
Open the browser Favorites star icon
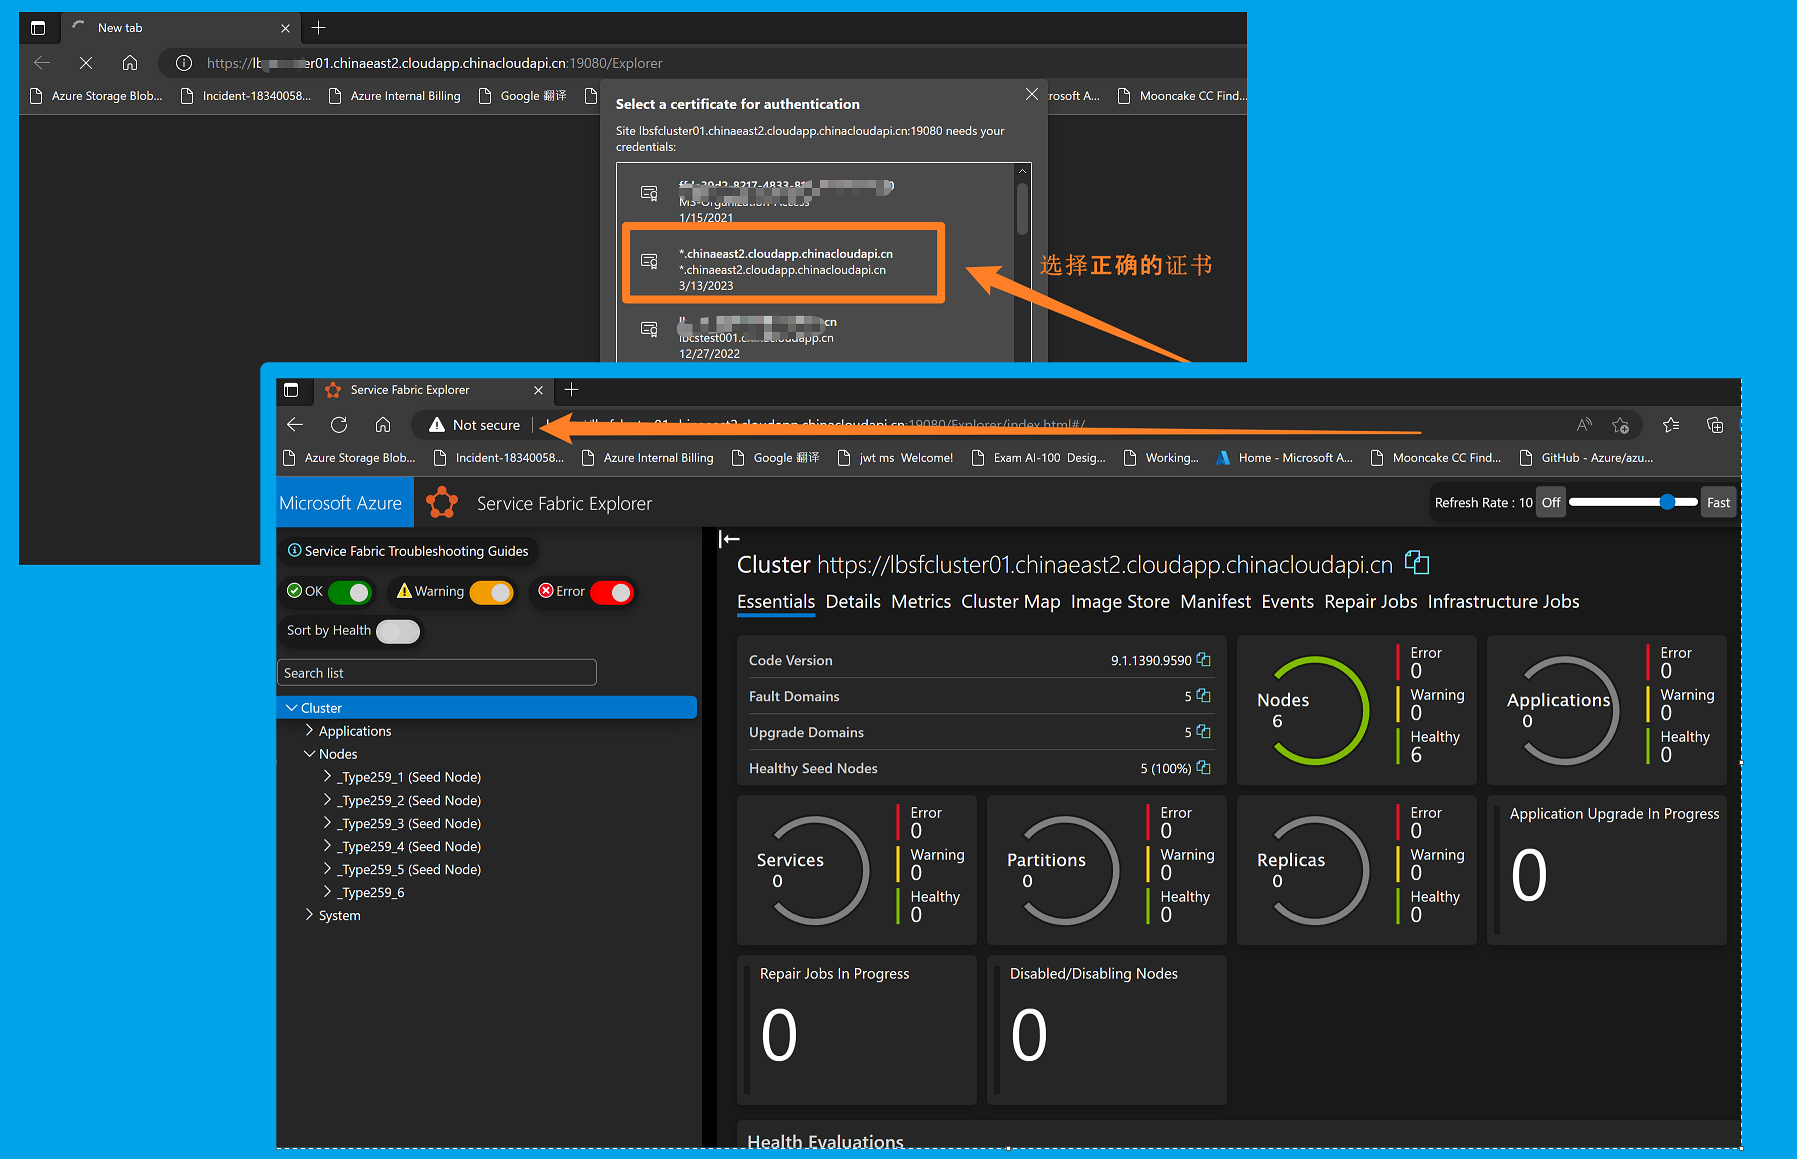coord(1670,425)
